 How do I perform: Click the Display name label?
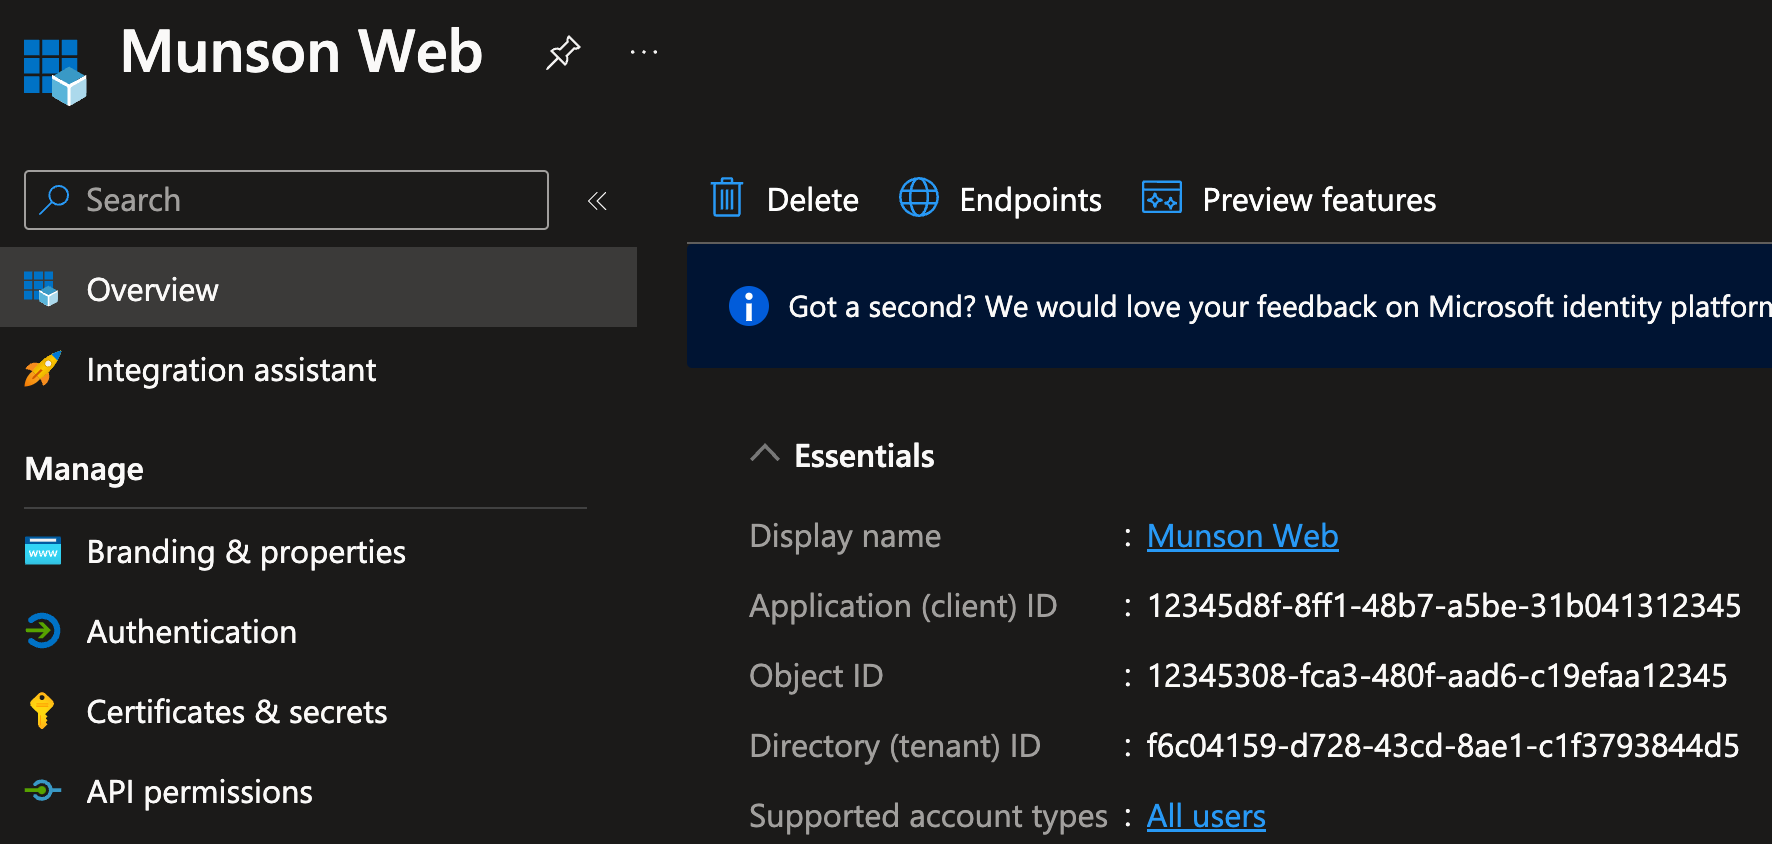pos(845,537)
